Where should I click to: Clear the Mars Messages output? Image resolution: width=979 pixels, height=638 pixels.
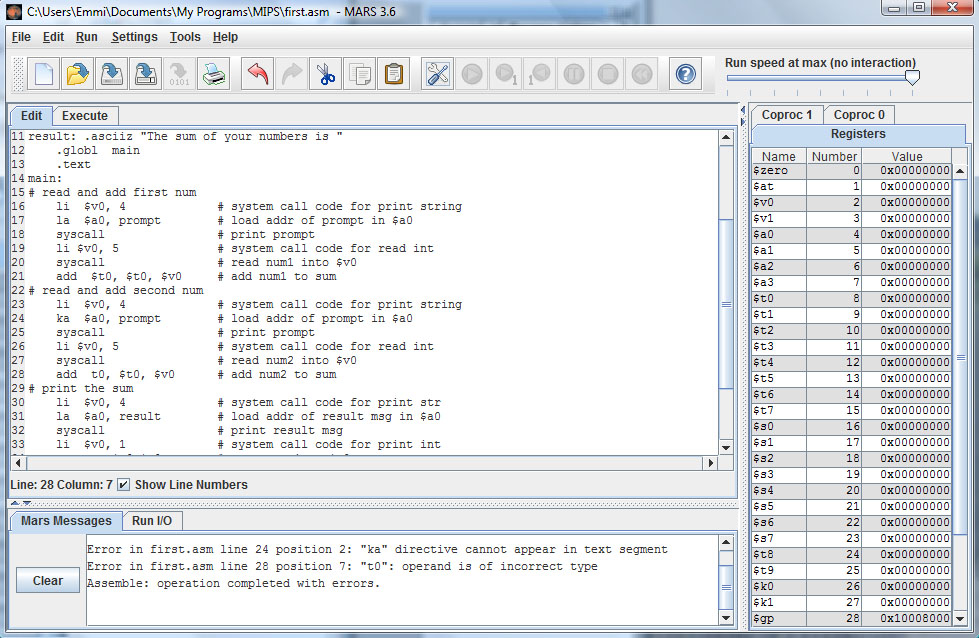coord(48,581)
